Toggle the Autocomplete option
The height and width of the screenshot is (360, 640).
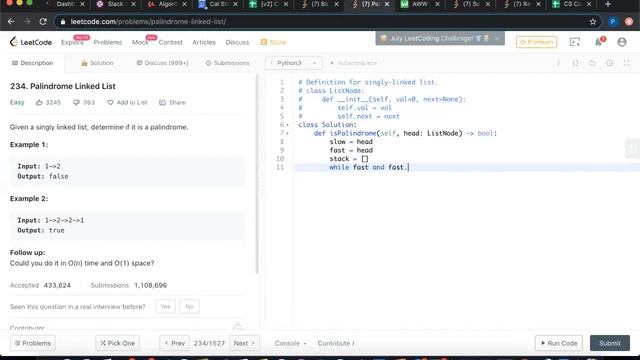point(353,63)
